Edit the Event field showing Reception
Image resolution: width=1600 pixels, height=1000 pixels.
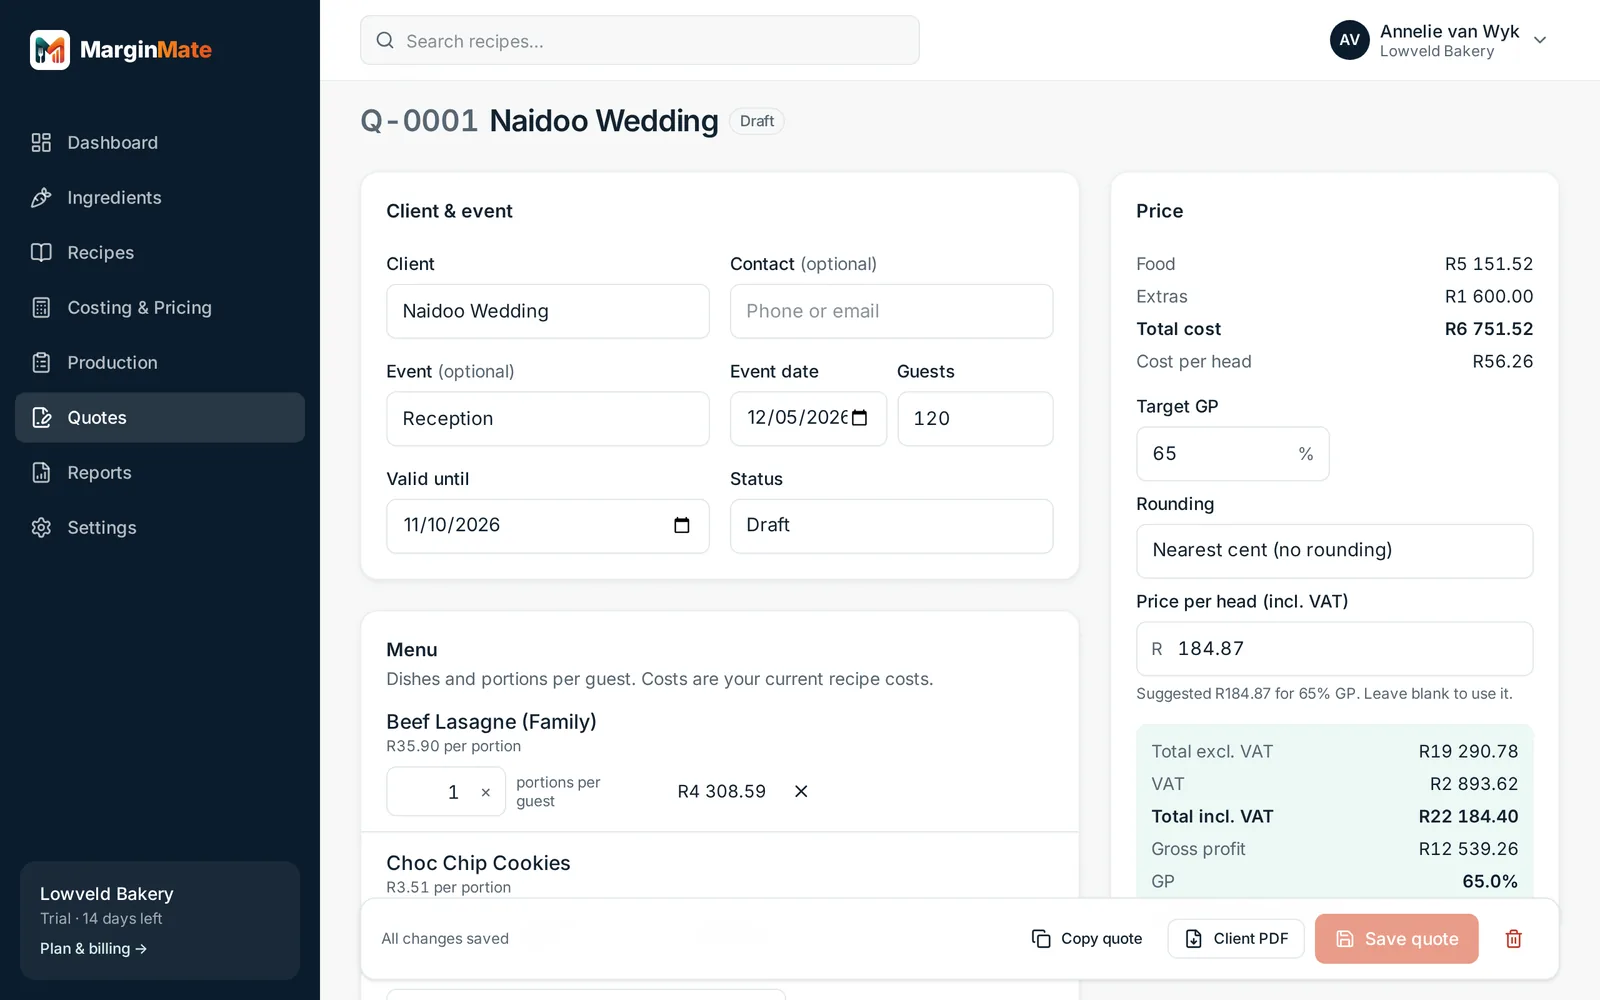(548, 419)
